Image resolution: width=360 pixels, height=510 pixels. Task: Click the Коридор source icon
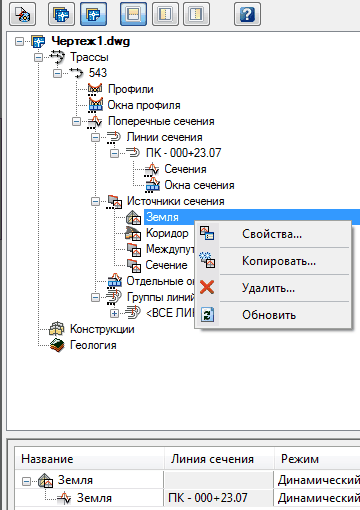pos(133,233)
